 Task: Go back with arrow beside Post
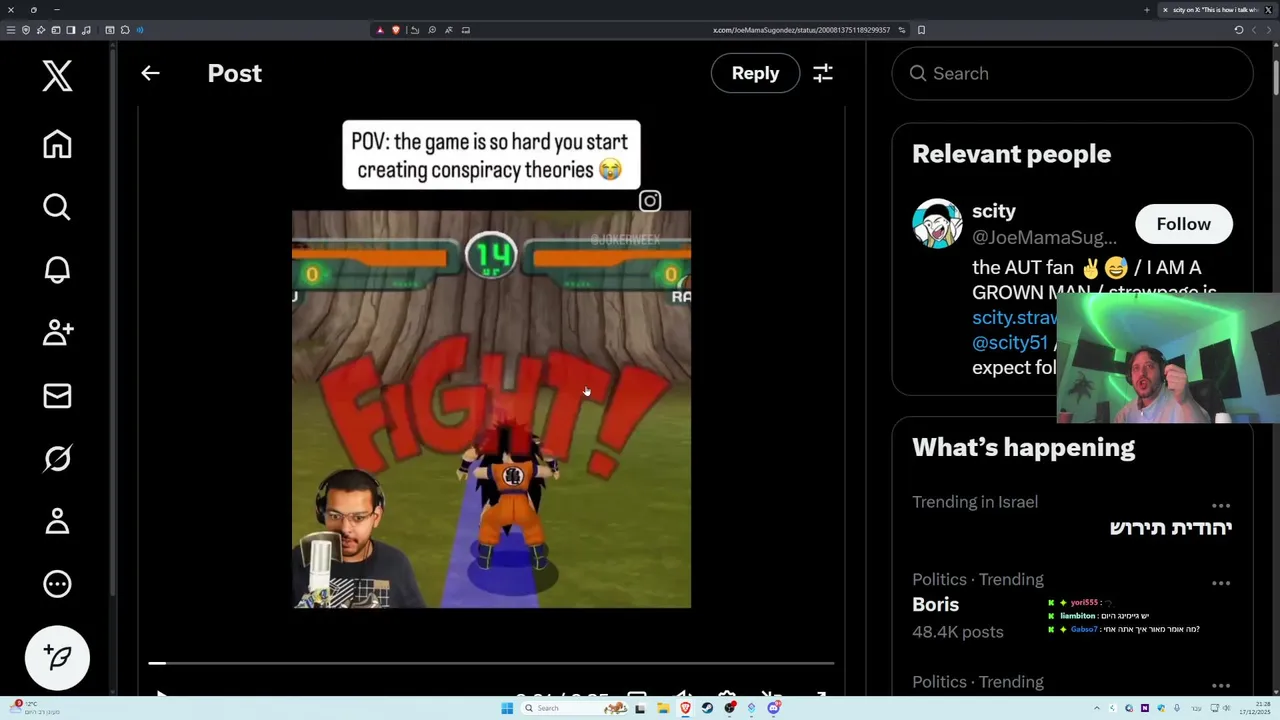150,73
